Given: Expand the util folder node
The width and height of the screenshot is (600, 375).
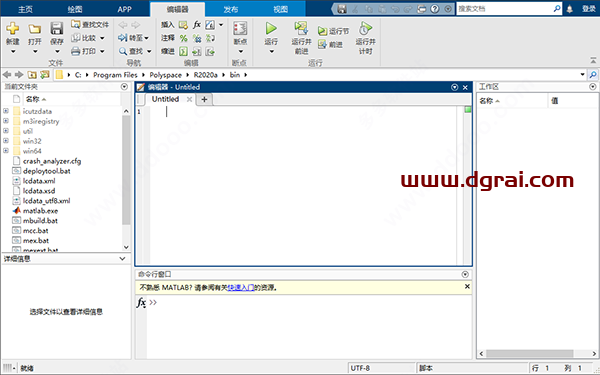Looking at the screenshot, I should pos(6,131).
